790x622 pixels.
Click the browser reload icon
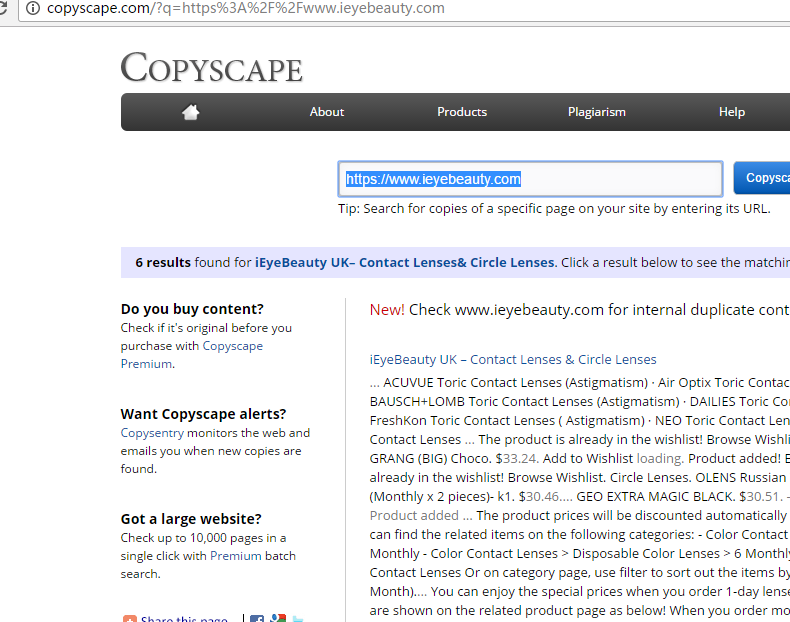(x=3, y=8)
